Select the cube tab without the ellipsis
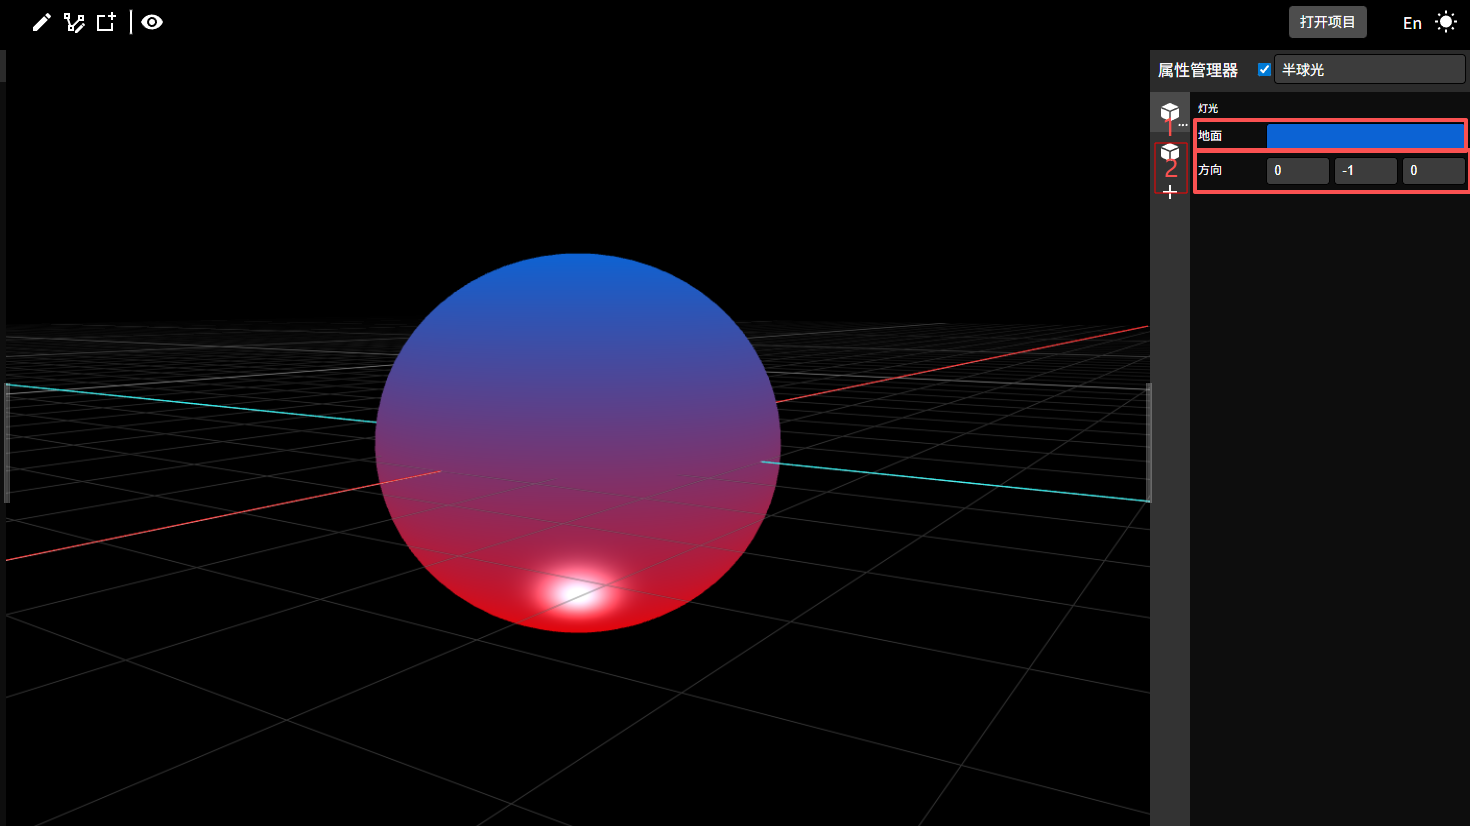 click(x=1170, y=152)
